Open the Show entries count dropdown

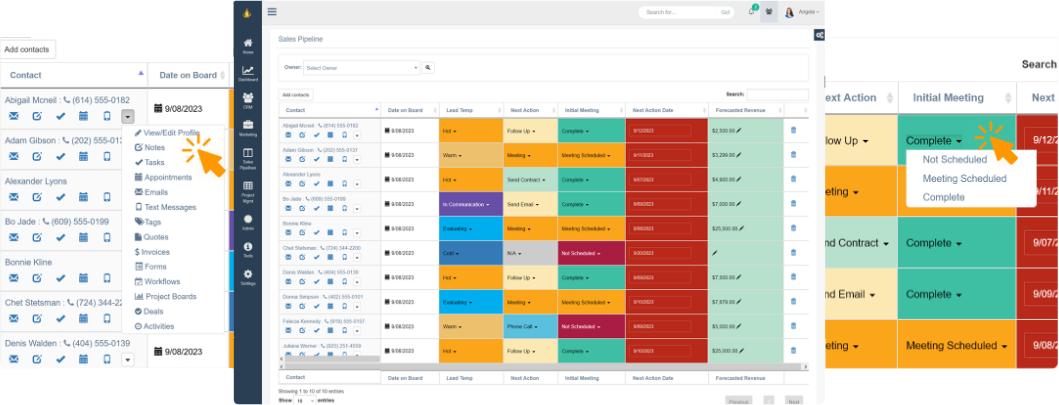click(305, 400)
